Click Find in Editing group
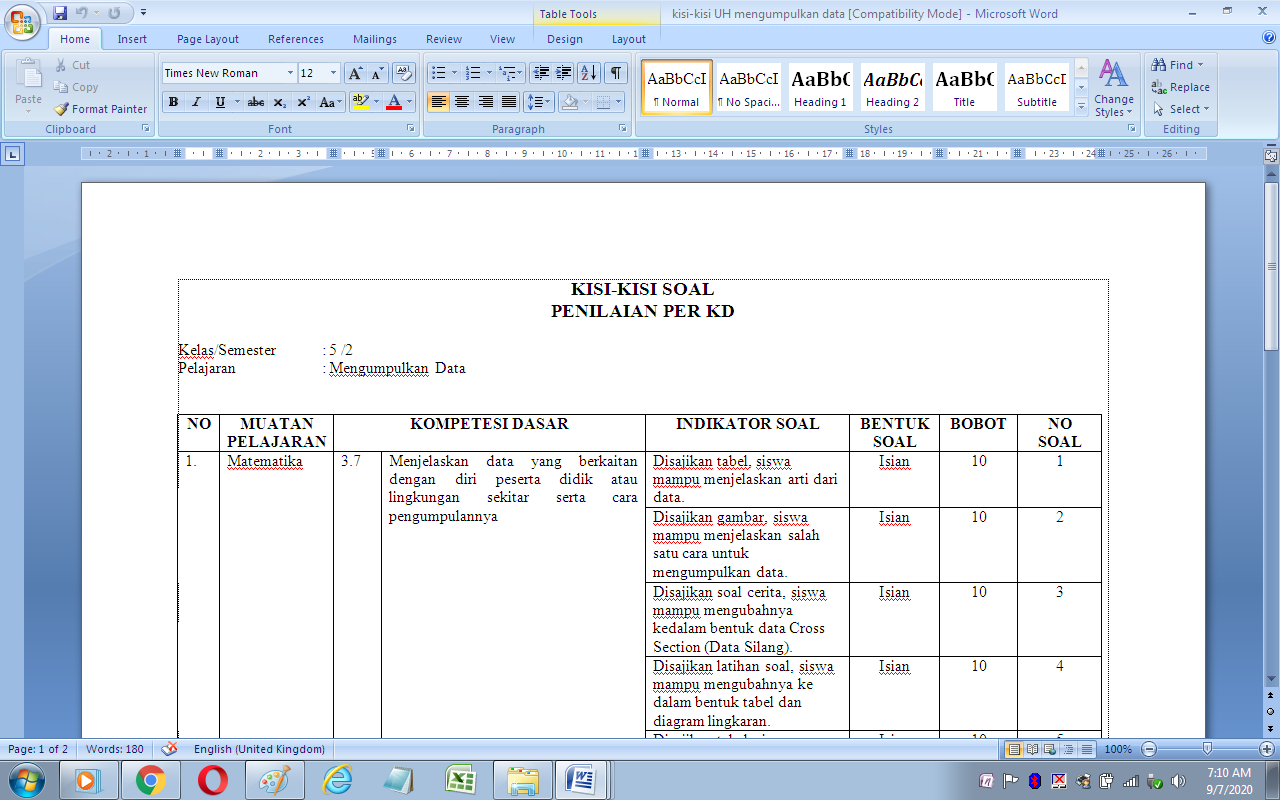This screenshot has width=1280, height=800. pyautogui.click(x=1179, y=65)
